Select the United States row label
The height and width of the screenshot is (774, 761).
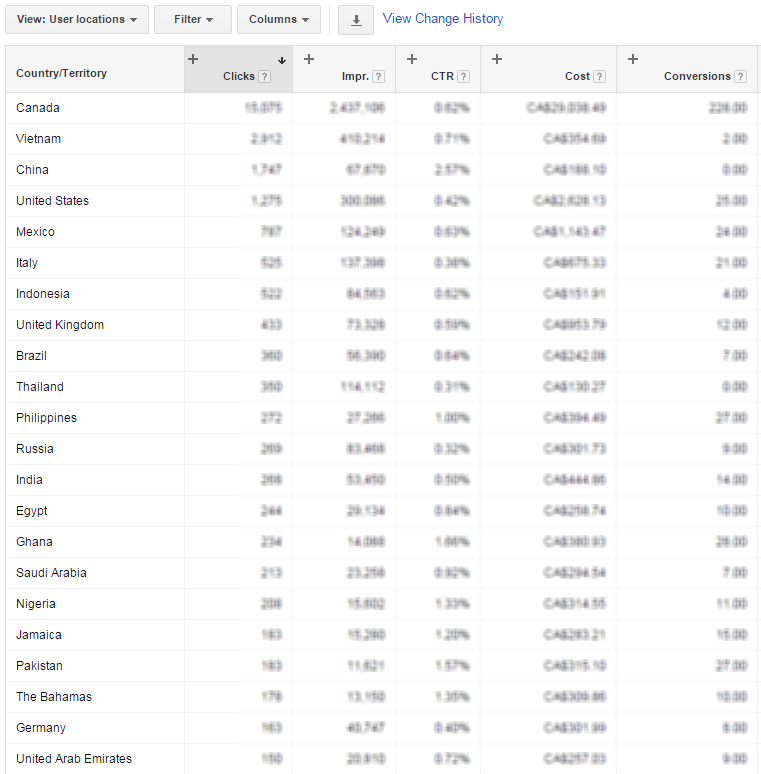[52, 201]
